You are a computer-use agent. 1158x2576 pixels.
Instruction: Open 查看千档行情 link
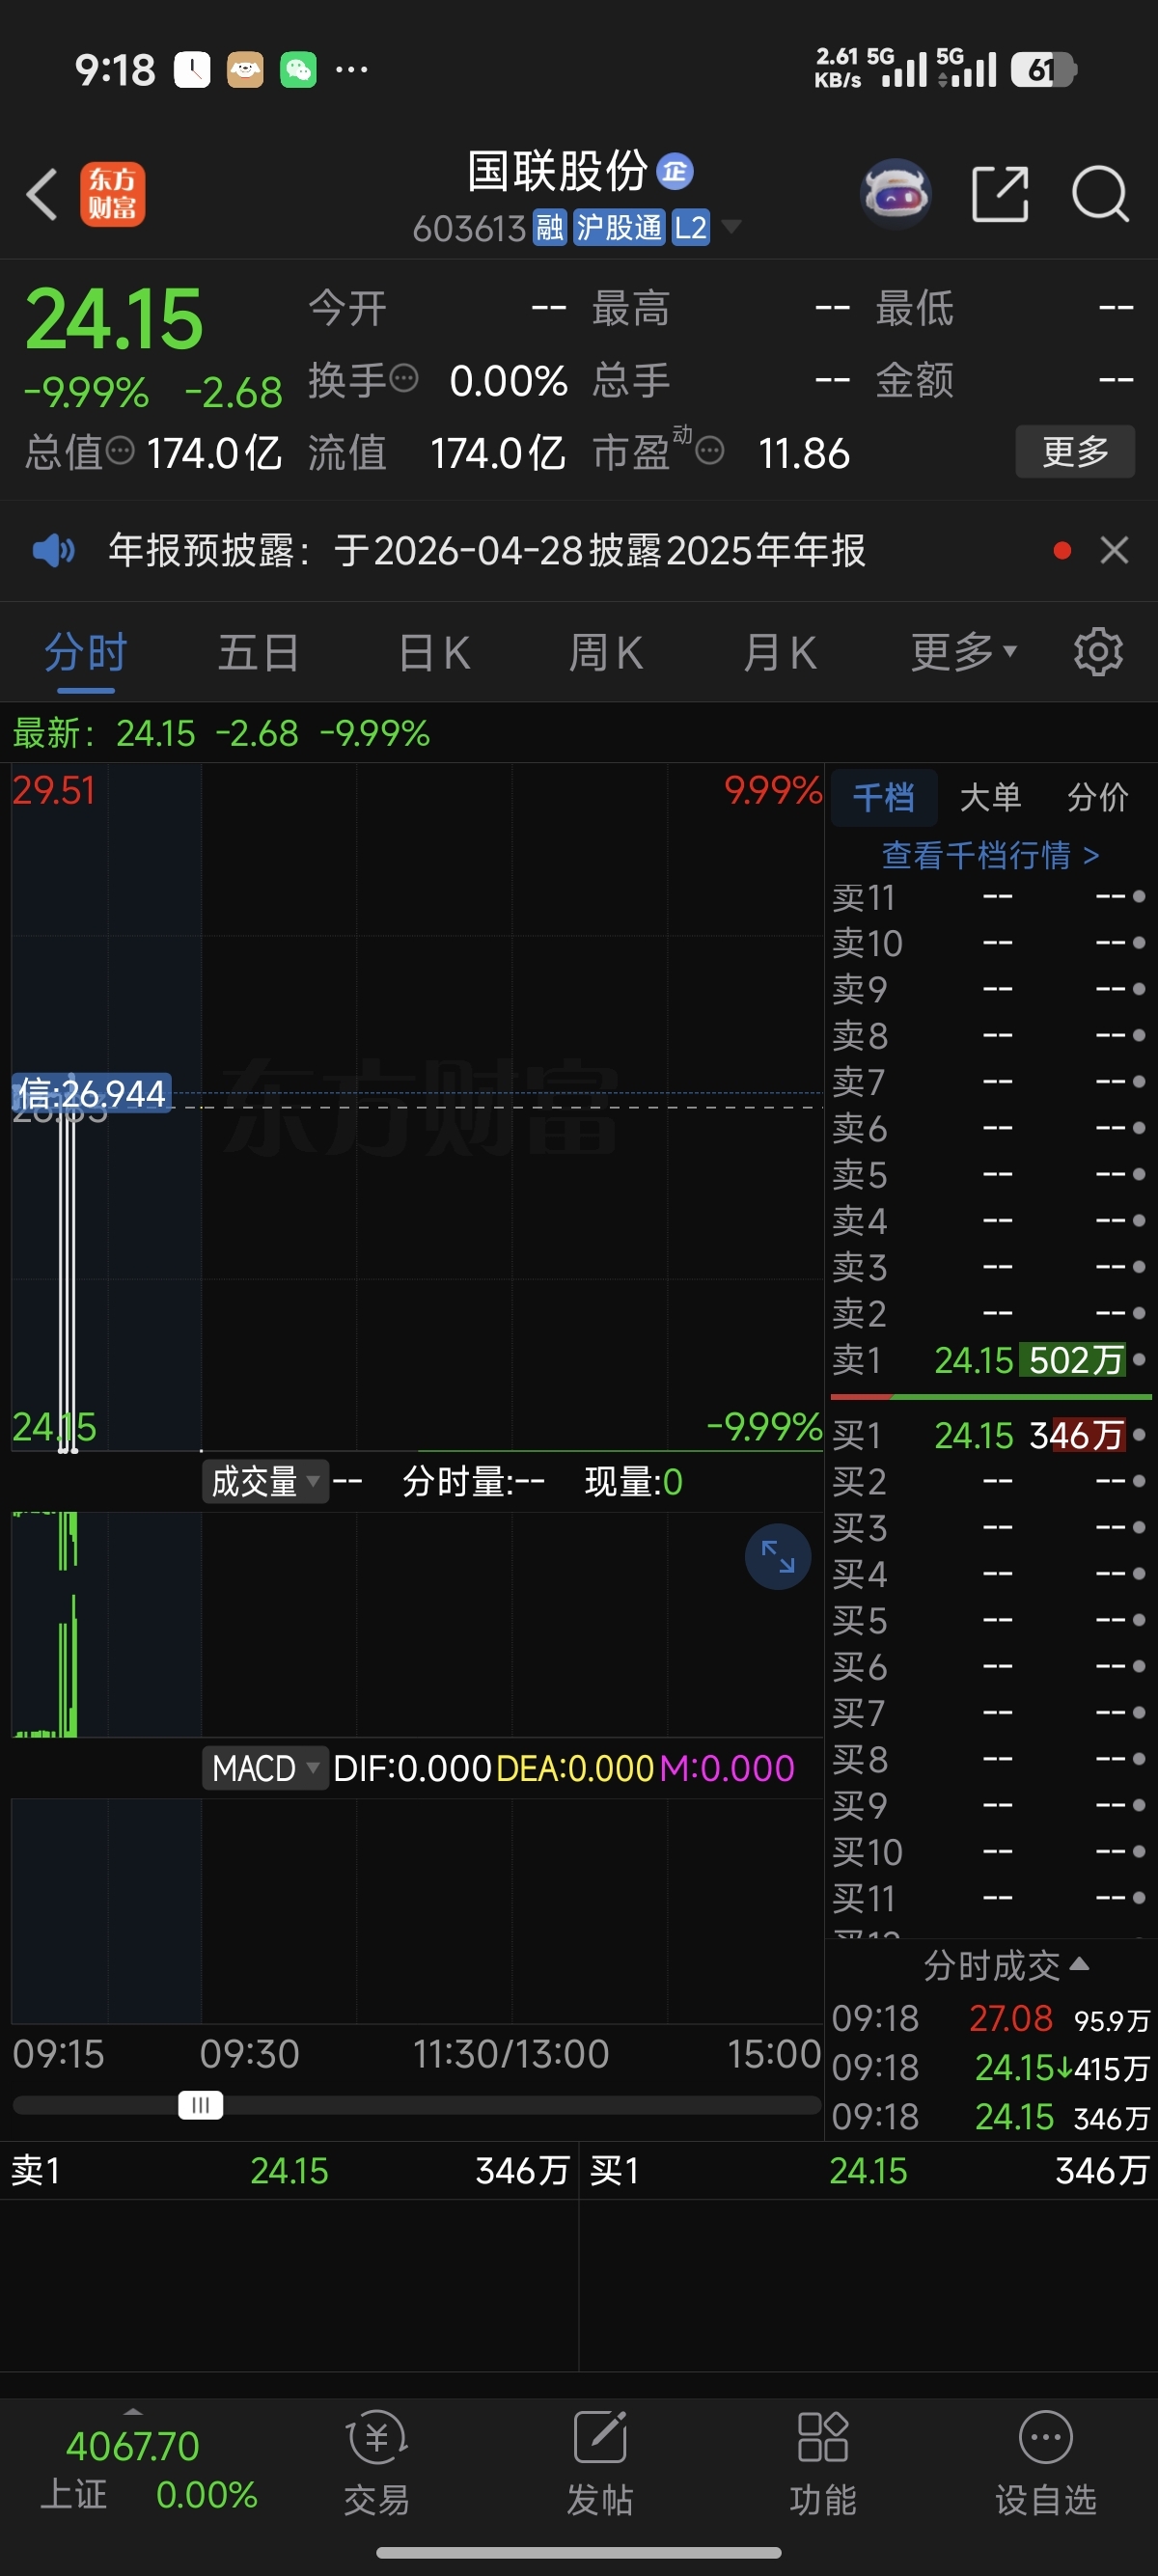990,855
